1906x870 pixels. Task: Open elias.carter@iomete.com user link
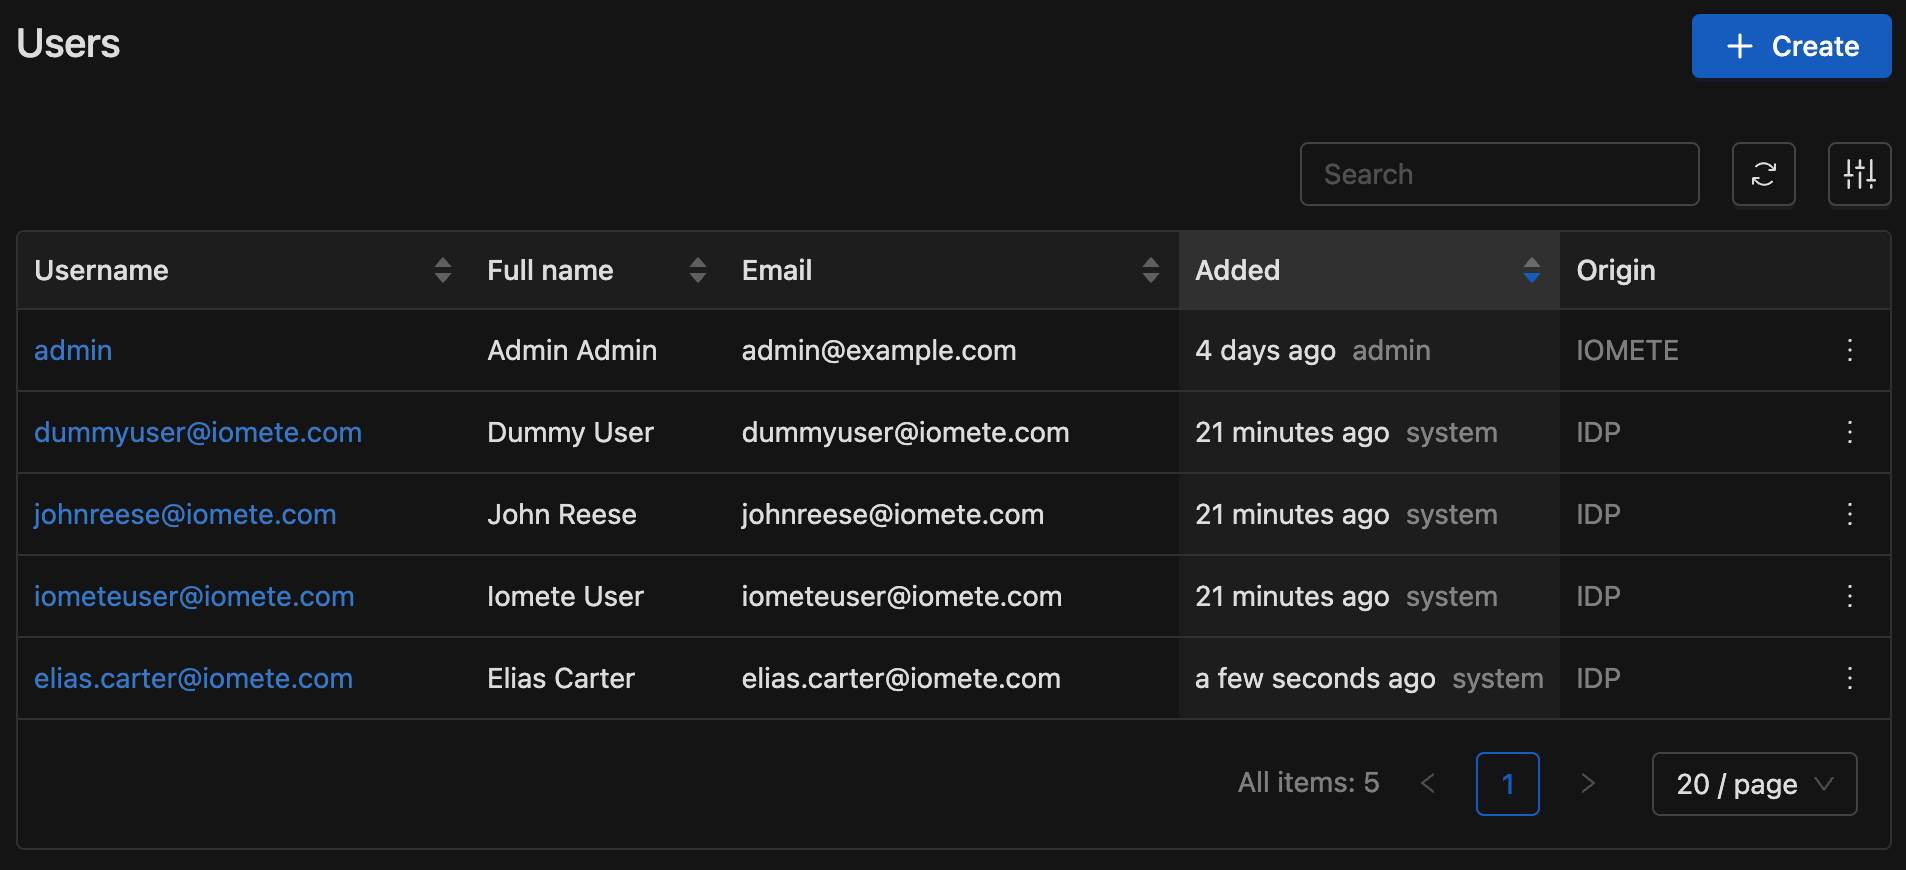click(x=193, y=678)
